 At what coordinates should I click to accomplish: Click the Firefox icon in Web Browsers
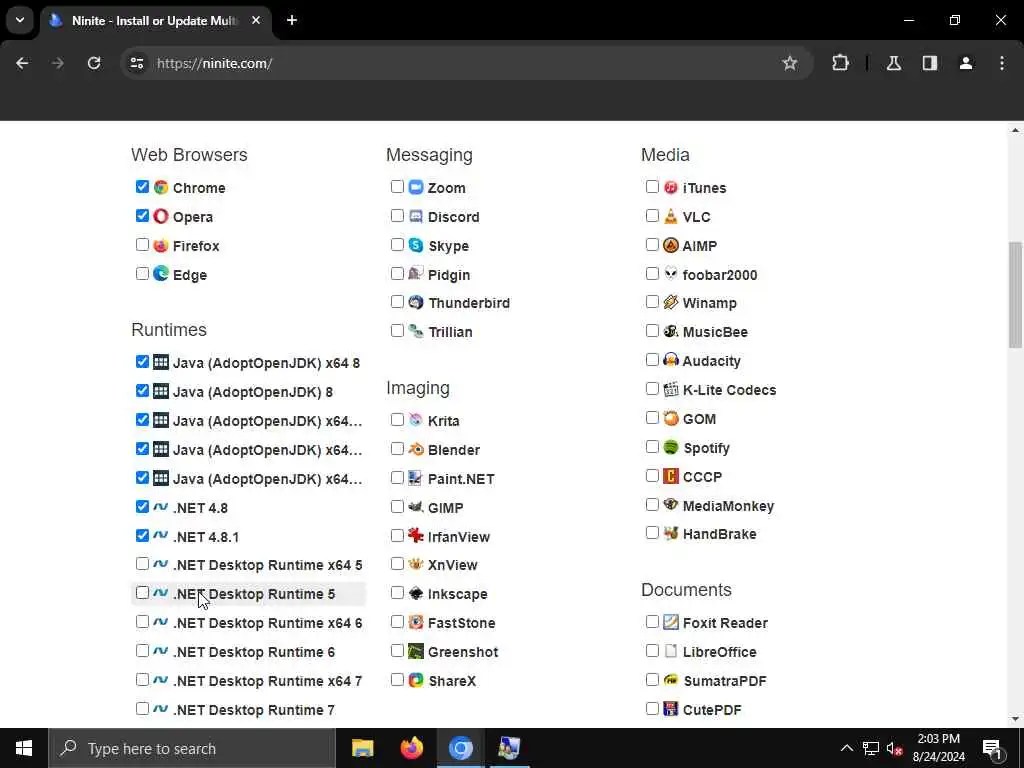pos(161,246)
